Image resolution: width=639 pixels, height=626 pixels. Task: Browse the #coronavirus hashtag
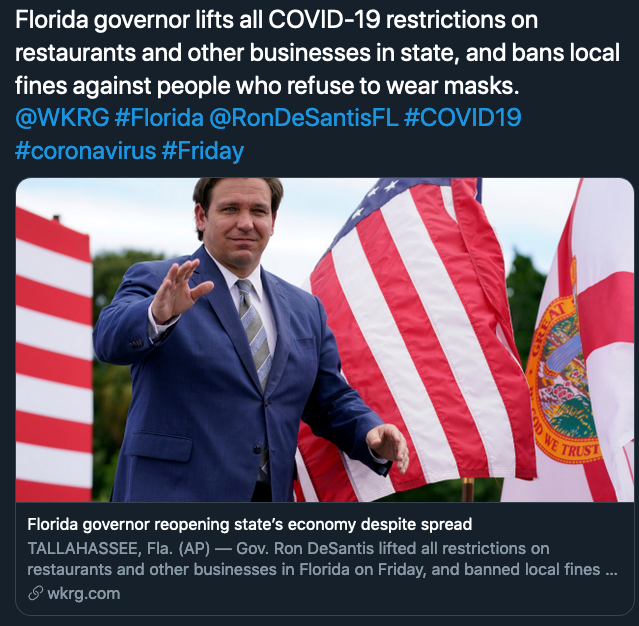[x=86, y=151]
